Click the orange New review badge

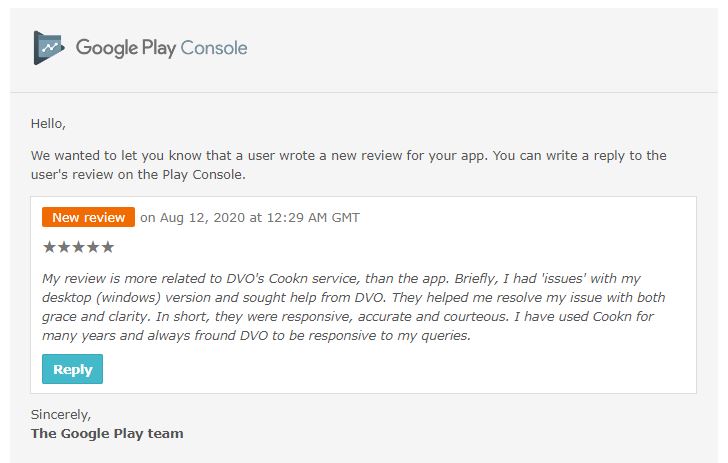(88, 217)
